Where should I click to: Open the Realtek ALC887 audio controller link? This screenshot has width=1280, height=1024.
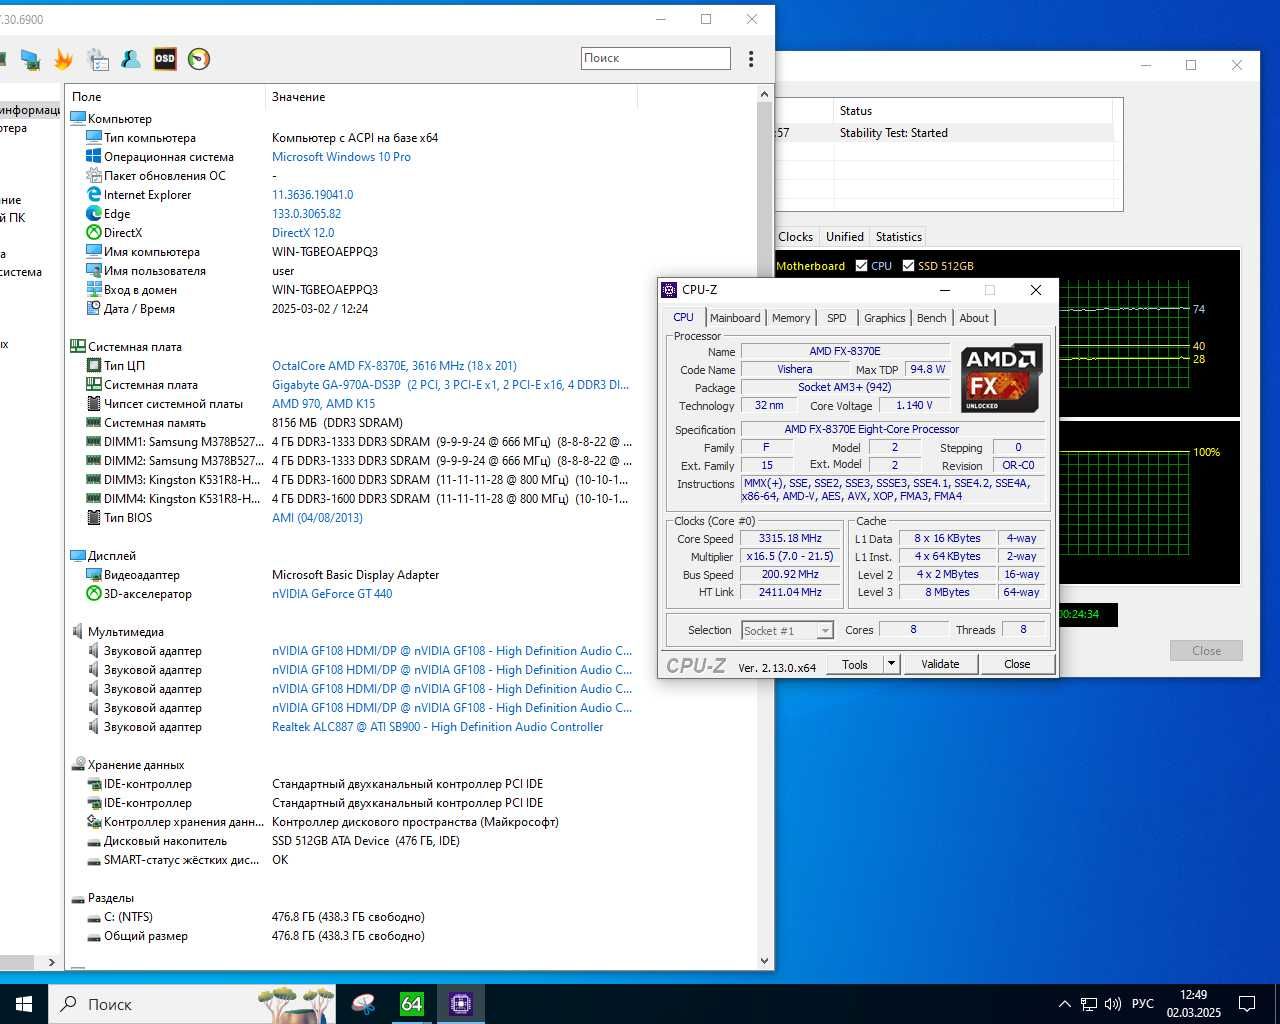(x=437, y=727)
